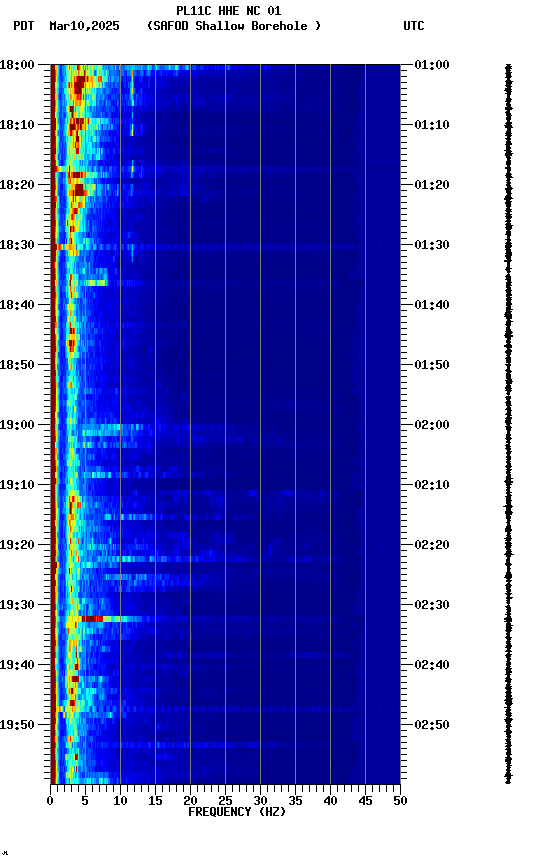552x864 pixels.
Task: Click the 02:20 UTC time label
Action: click(x=432, y=545)
